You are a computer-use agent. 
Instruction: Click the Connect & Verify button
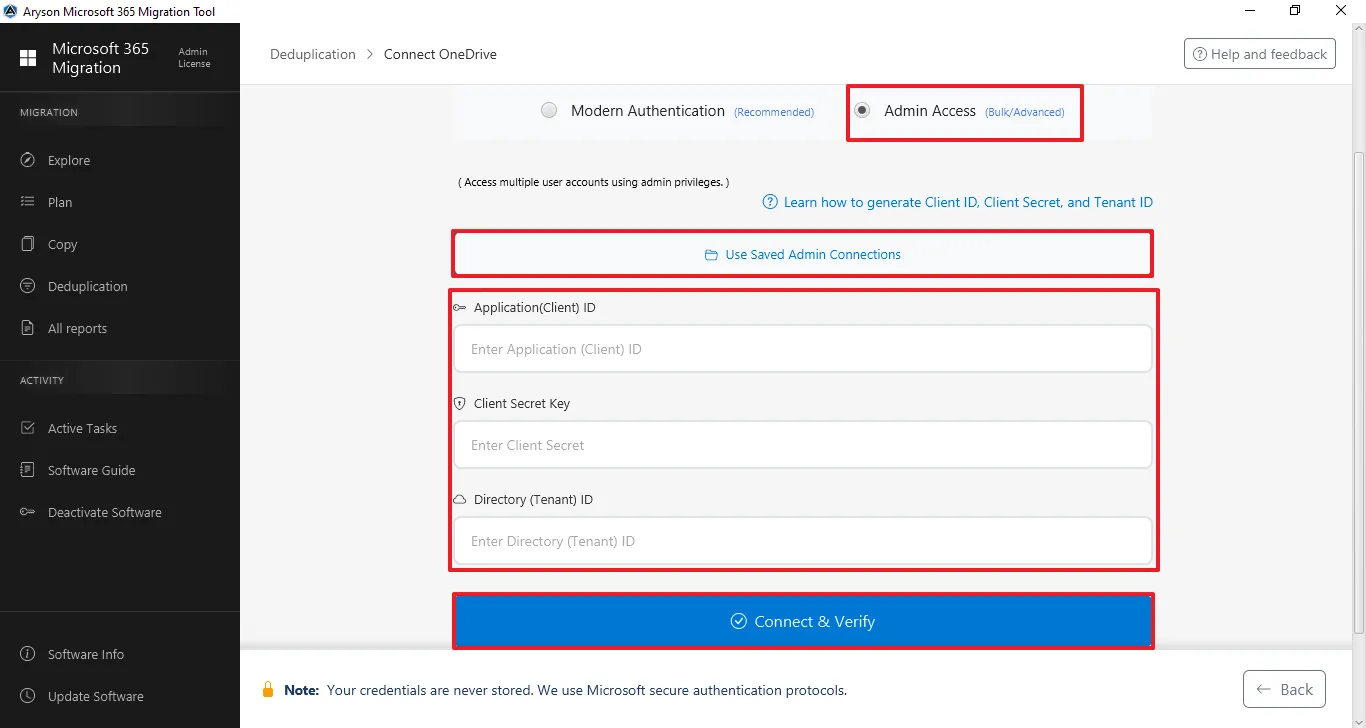pos(803,621)
